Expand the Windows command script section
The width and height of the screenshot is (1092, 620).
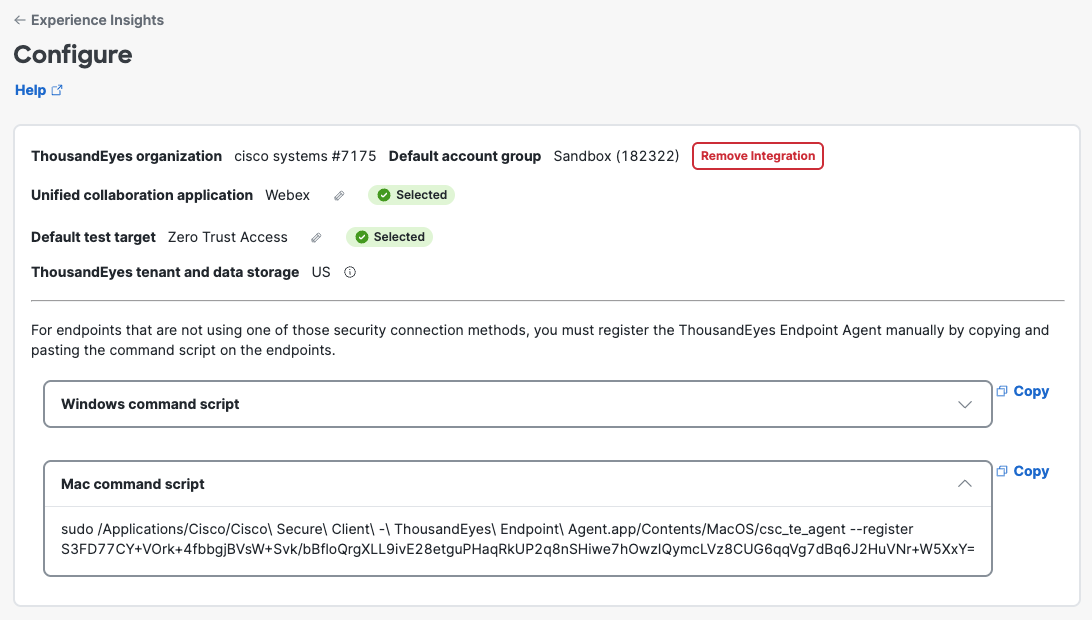517,404
